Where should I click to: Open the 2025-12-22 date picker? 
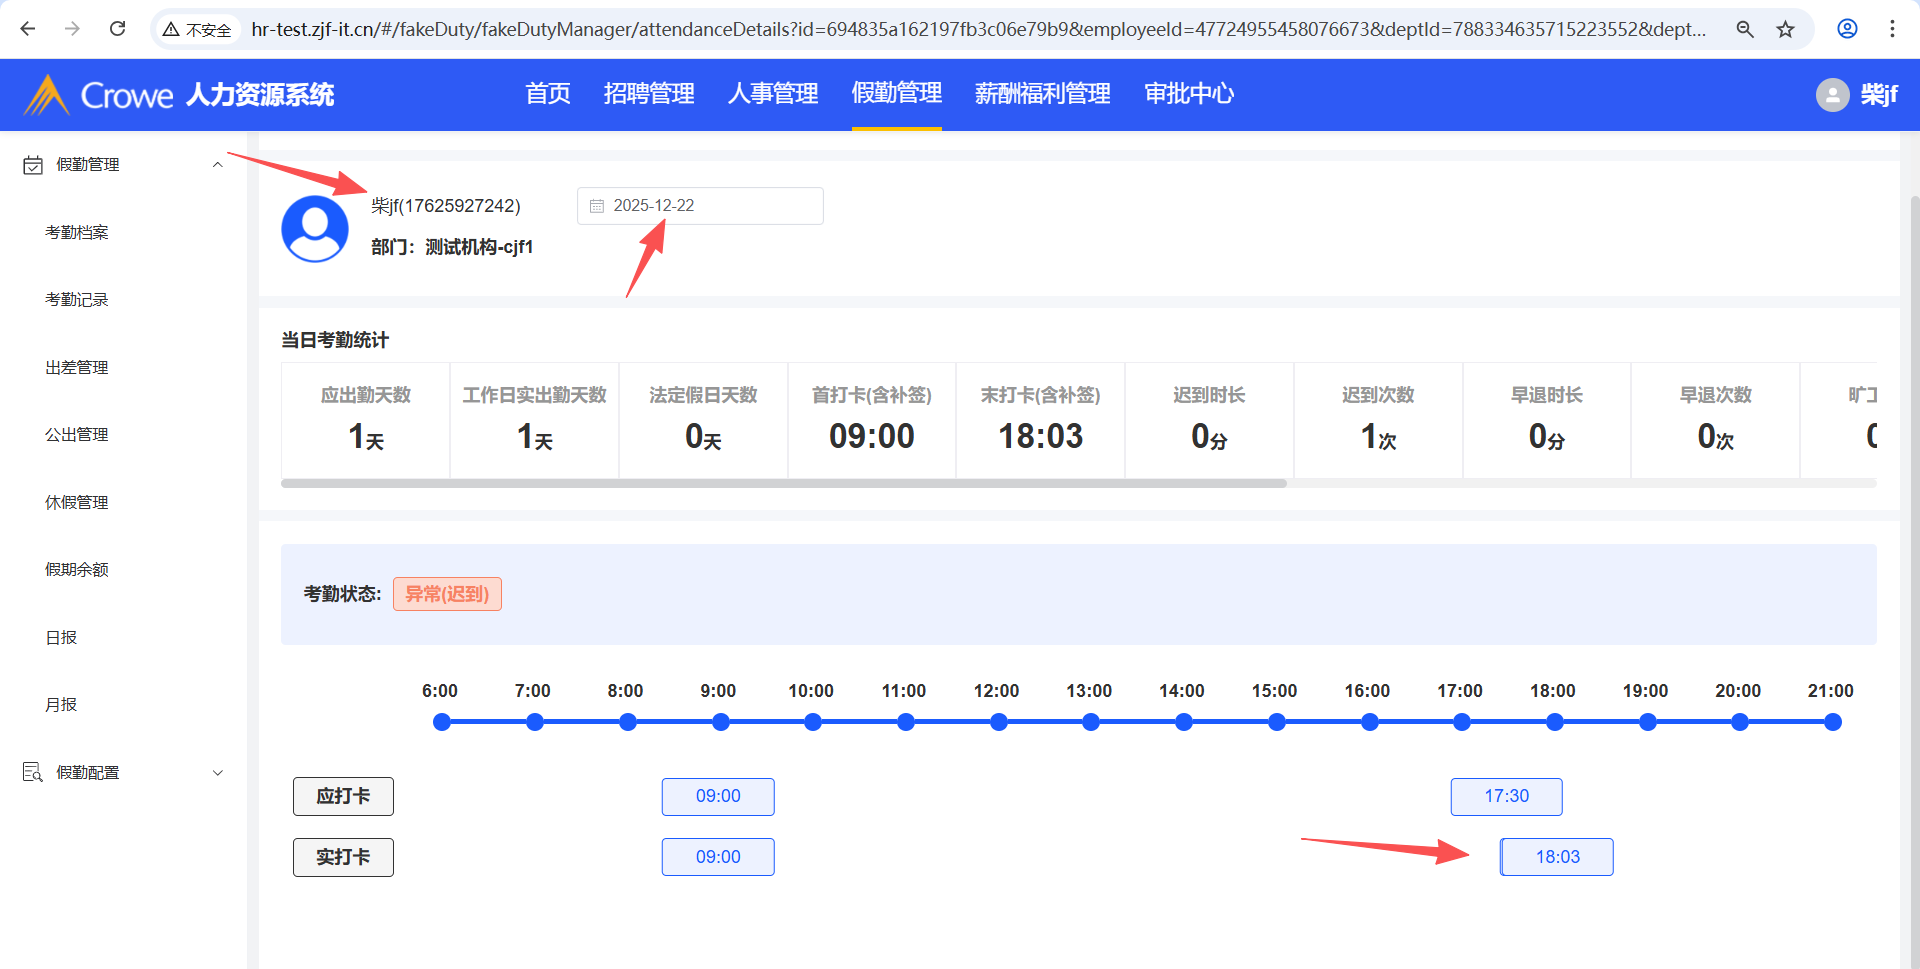(x=700, y=206)
